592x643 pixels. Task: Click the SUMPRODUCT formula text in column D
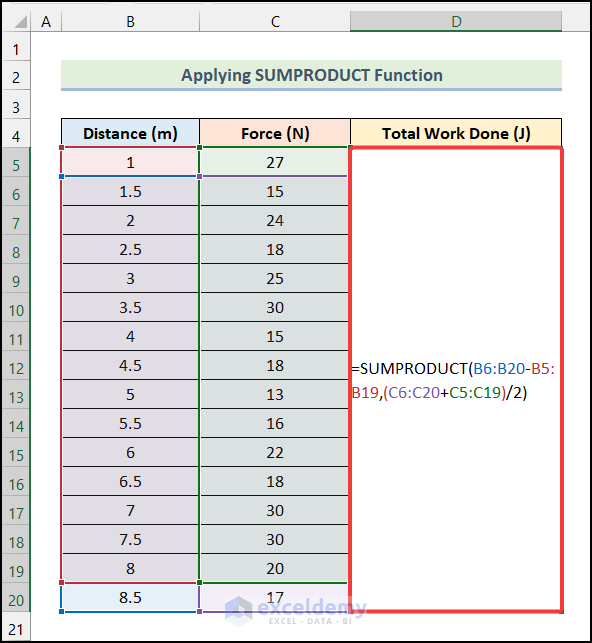click(x=453, y=381)
